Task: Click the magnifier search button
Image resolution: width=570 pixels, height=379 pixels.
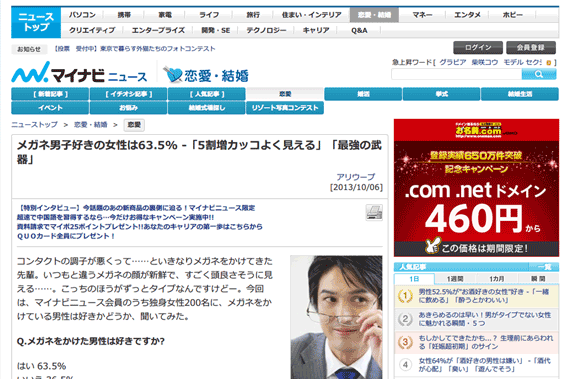Action: [x=539, y=74]
